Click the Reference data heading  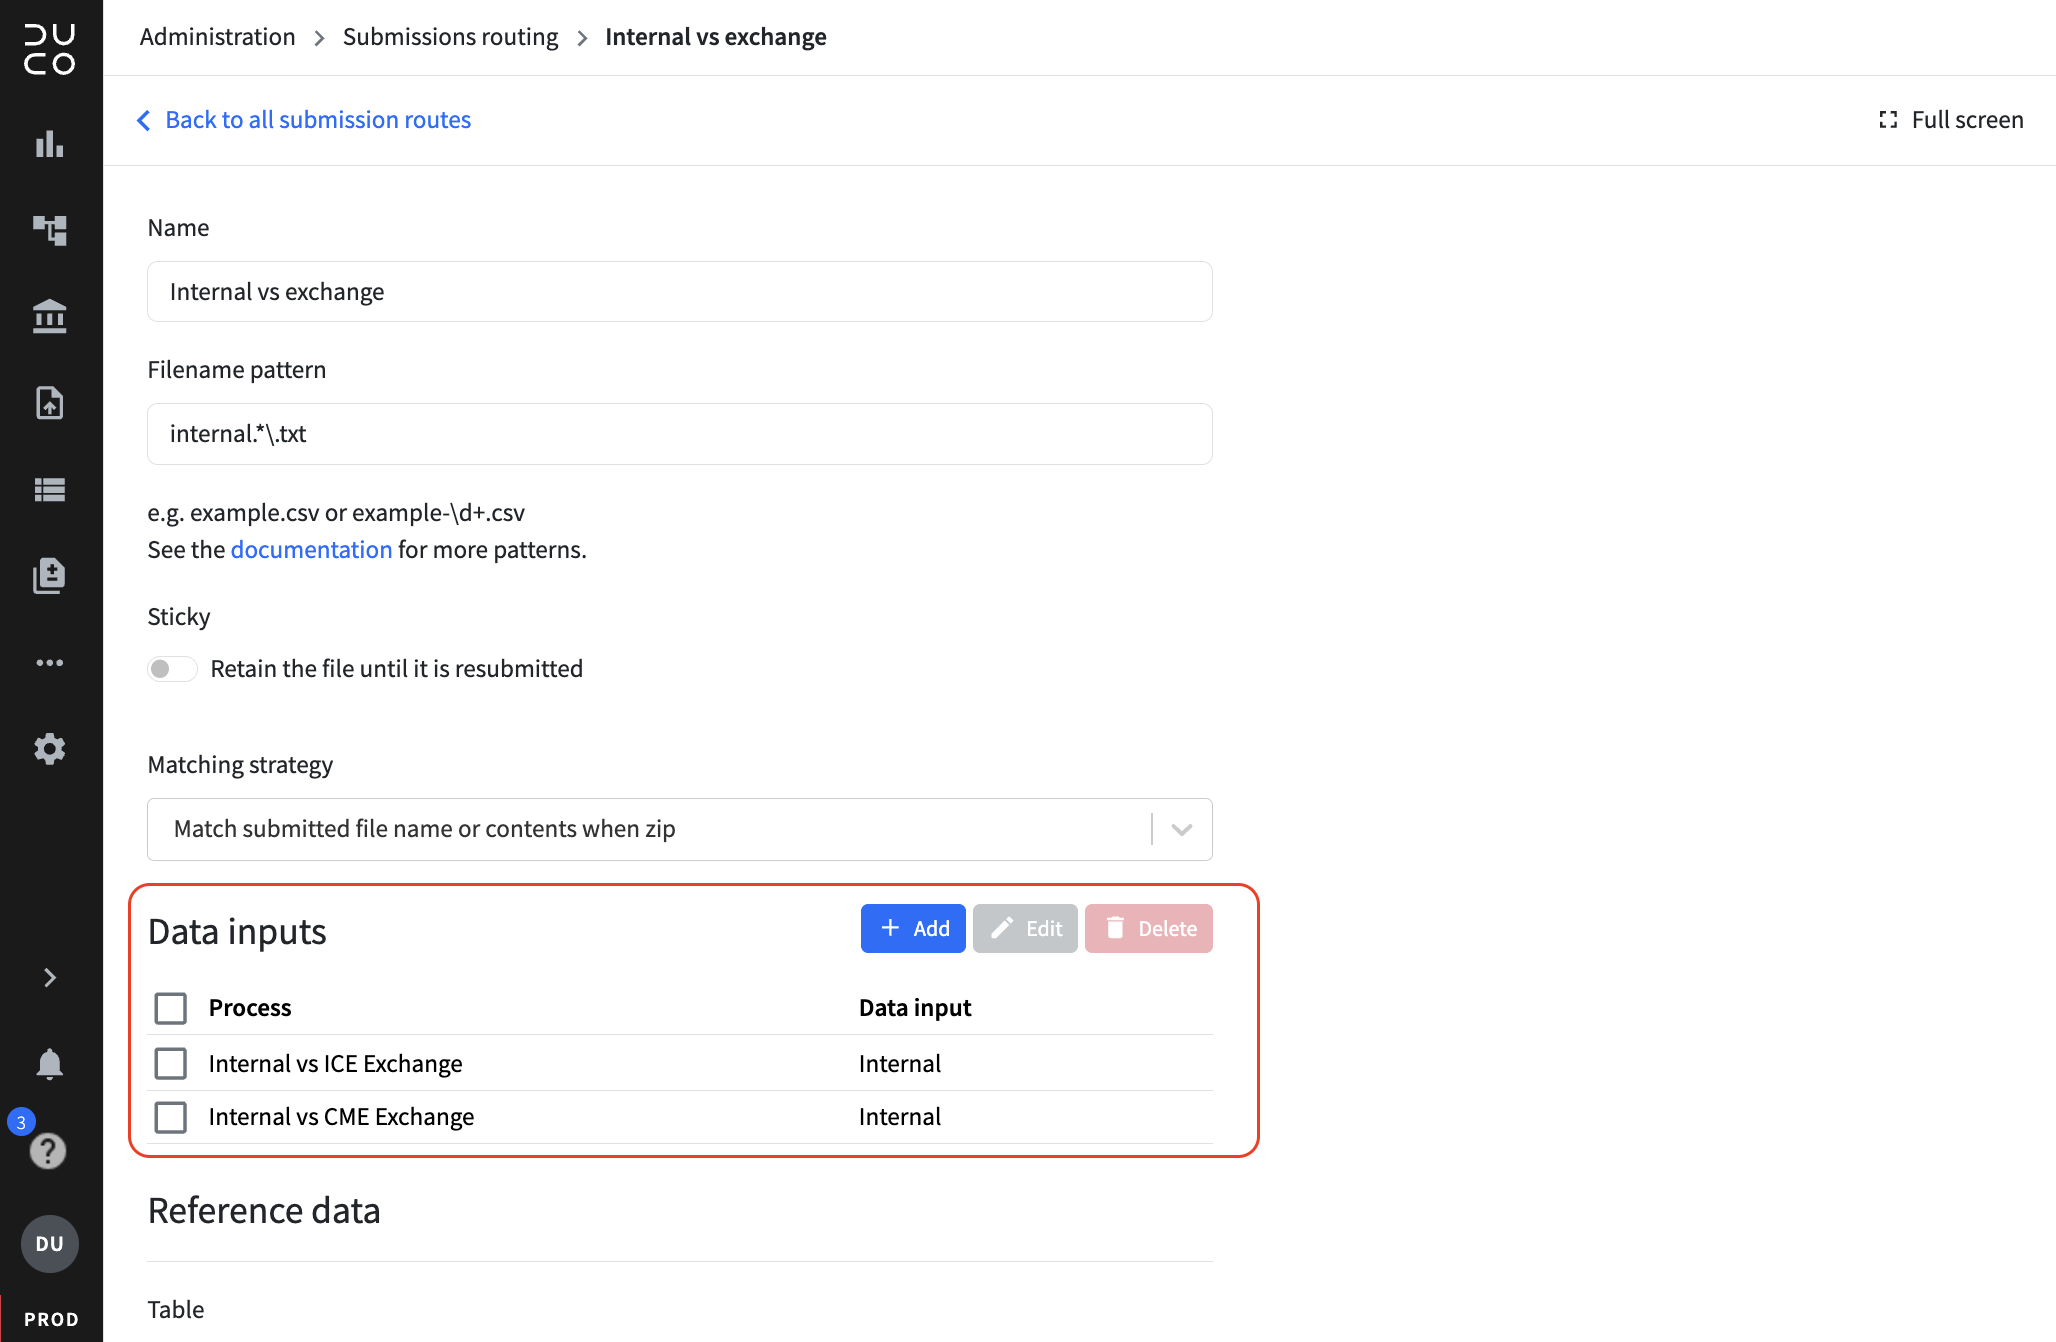point(264,1211)
